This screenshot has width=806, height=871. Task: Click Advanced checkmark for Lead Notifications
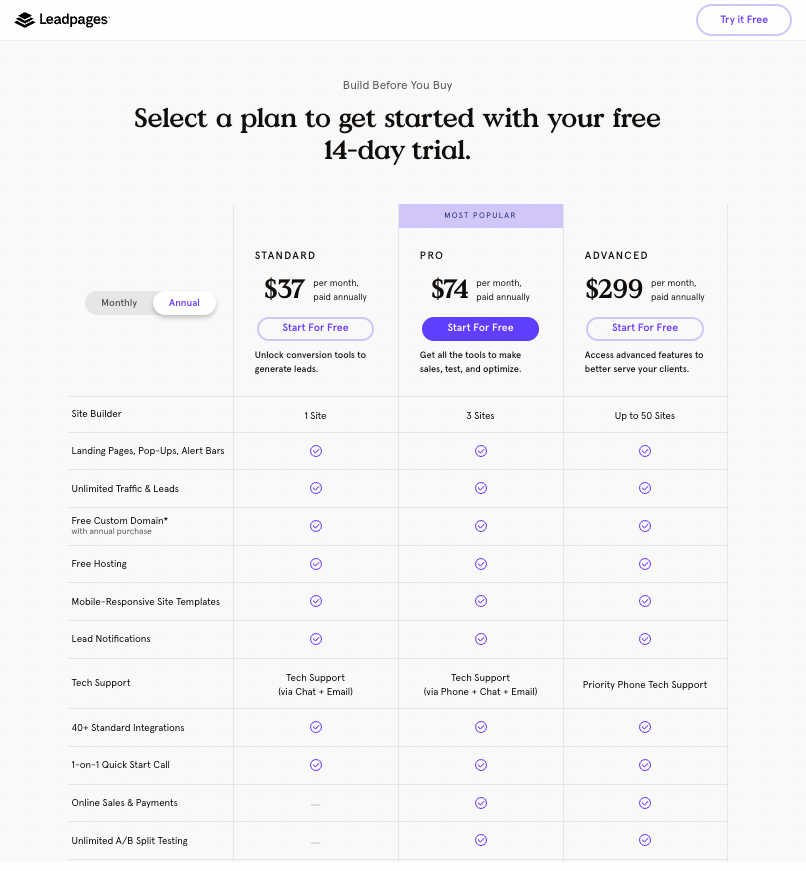coord(645,639)
